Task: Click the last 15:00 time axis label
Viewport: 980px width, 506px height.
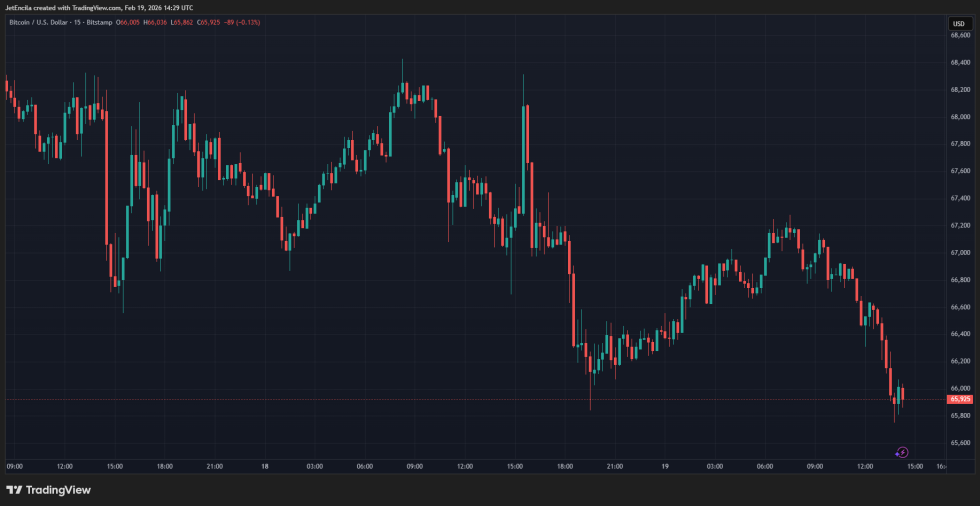Action: tap(914, 466)
